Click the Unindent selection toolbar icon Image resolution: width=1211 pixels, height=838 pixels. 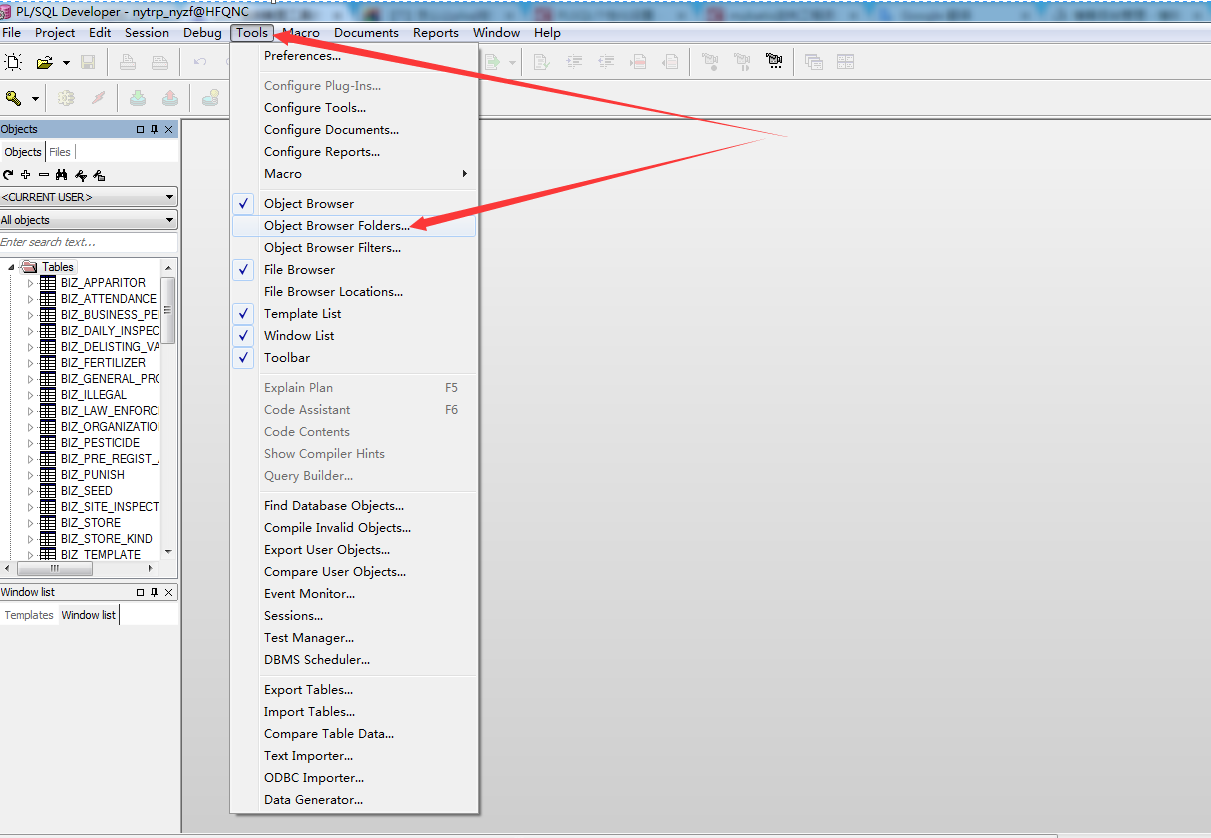pos(606,62)
